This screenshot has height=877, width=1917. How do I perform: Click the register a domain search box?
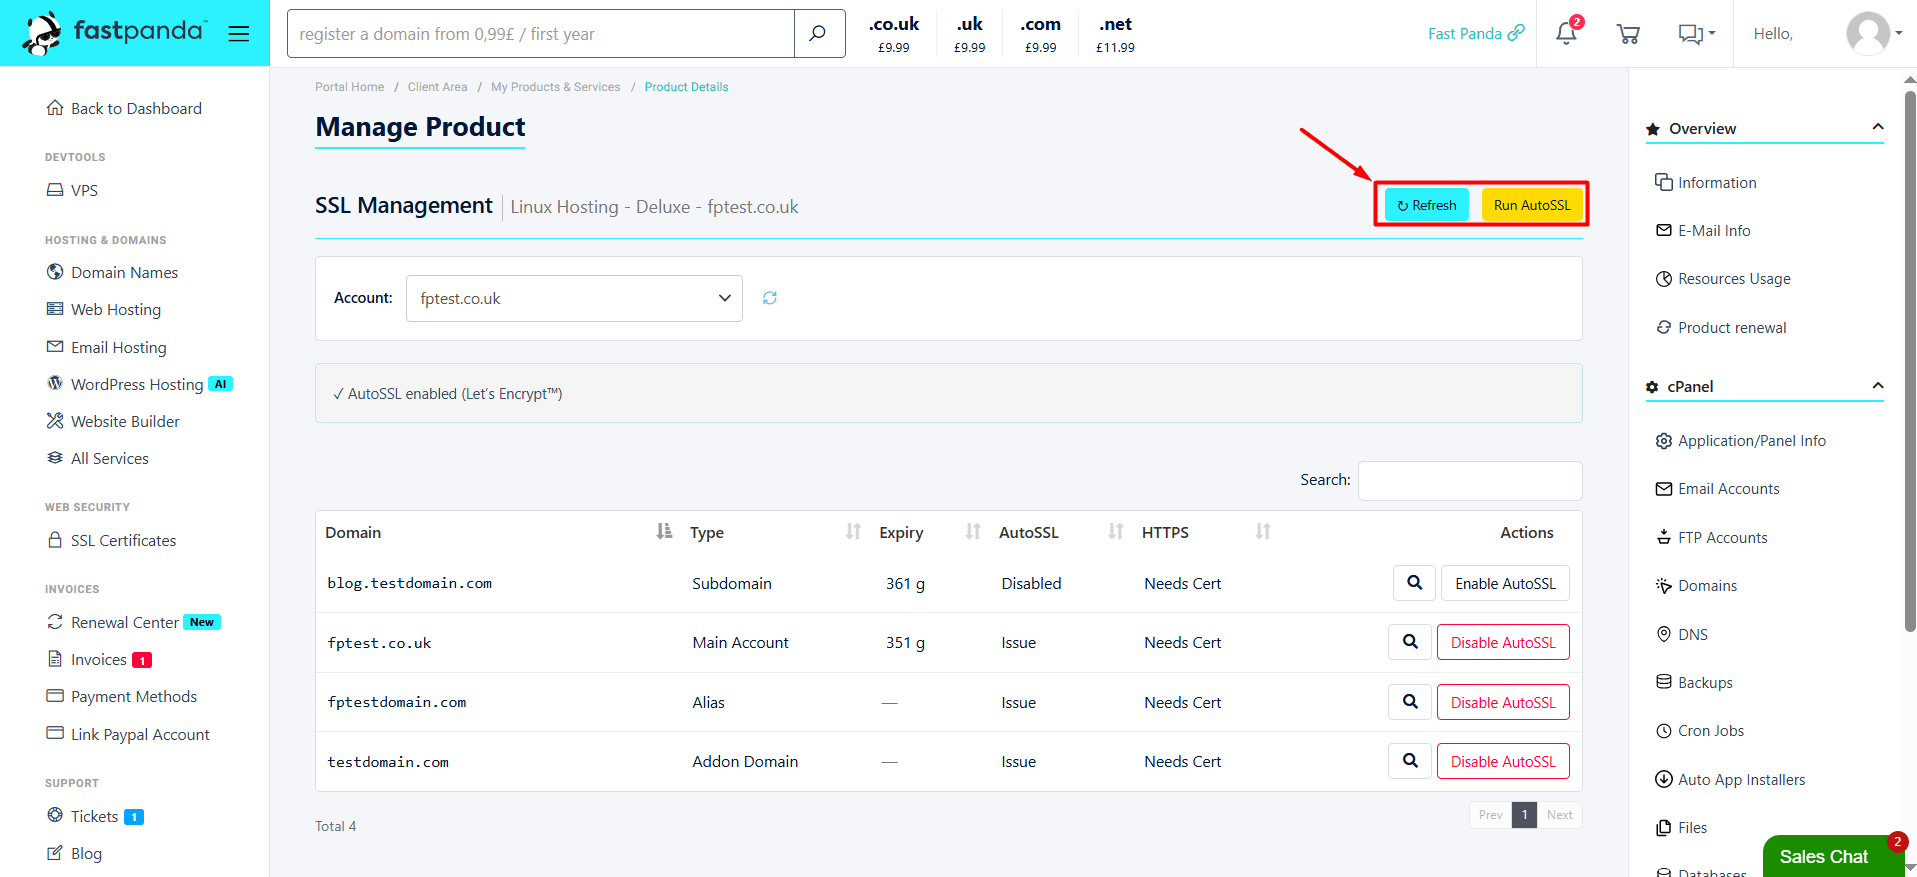pos(541,34)
